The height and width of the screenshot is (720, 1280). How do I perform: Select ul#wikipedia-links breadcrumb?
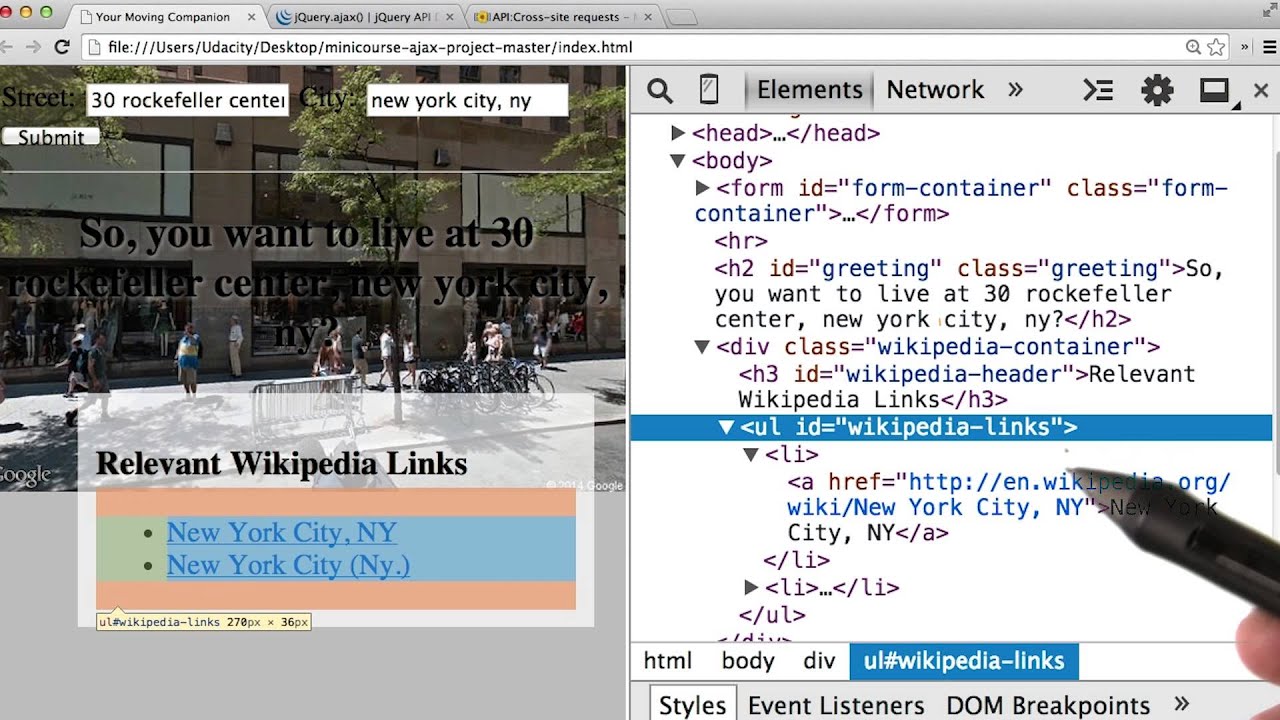tap(964, 661)
